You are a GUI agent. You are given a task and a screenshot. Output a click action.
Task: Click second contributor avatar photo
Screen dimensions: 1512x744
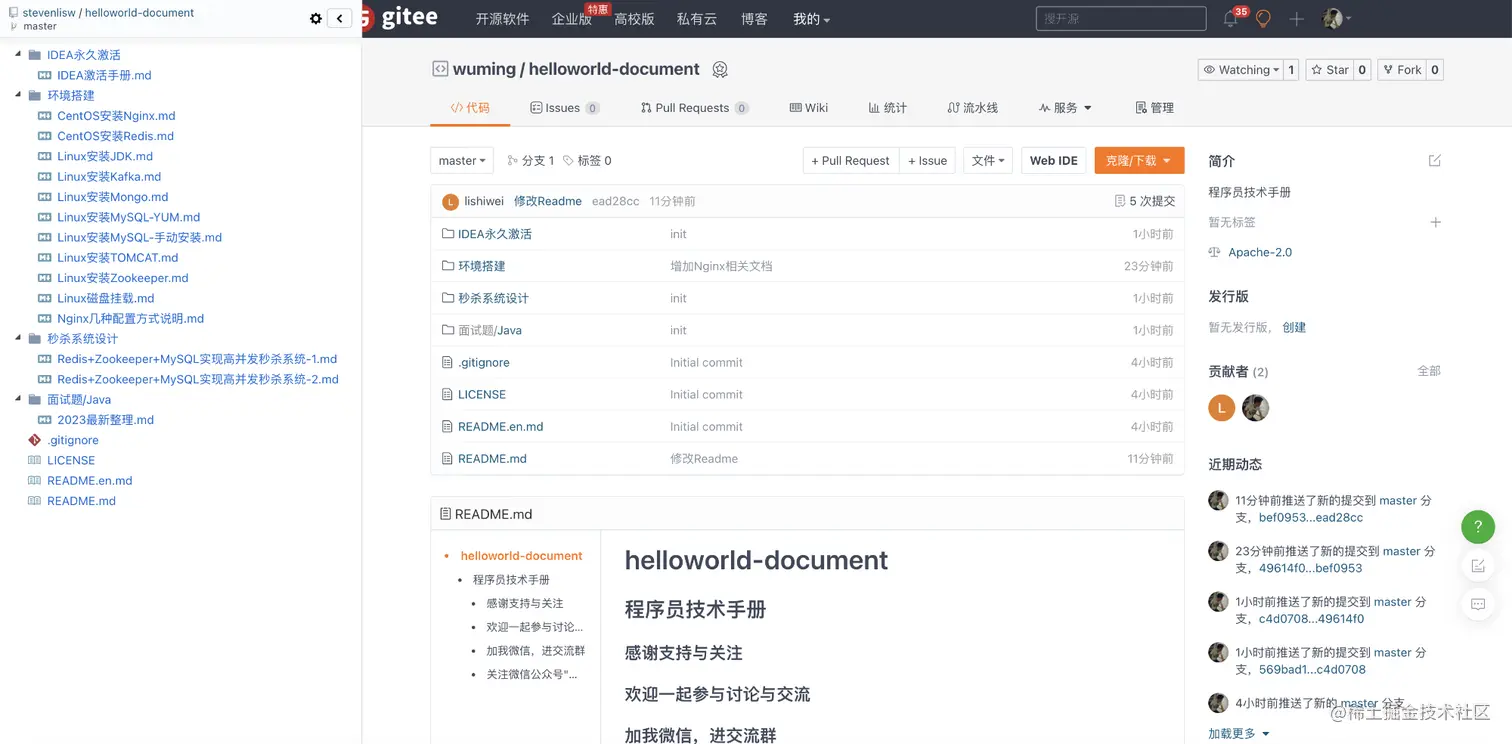(1255, 407)
